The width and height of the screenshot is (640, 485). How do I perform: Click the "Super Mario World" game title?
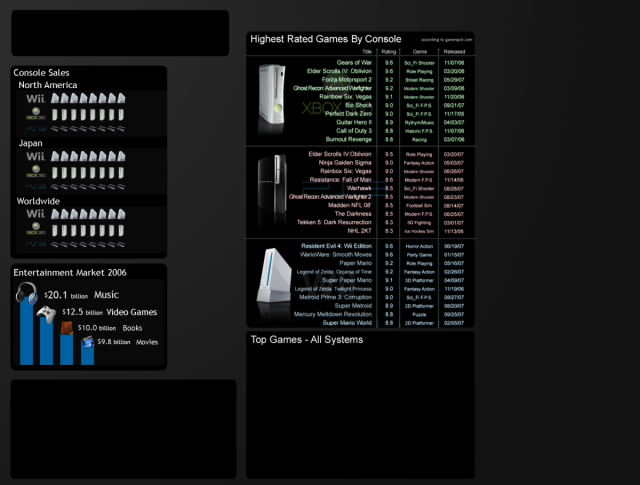(x=347, y=323)
